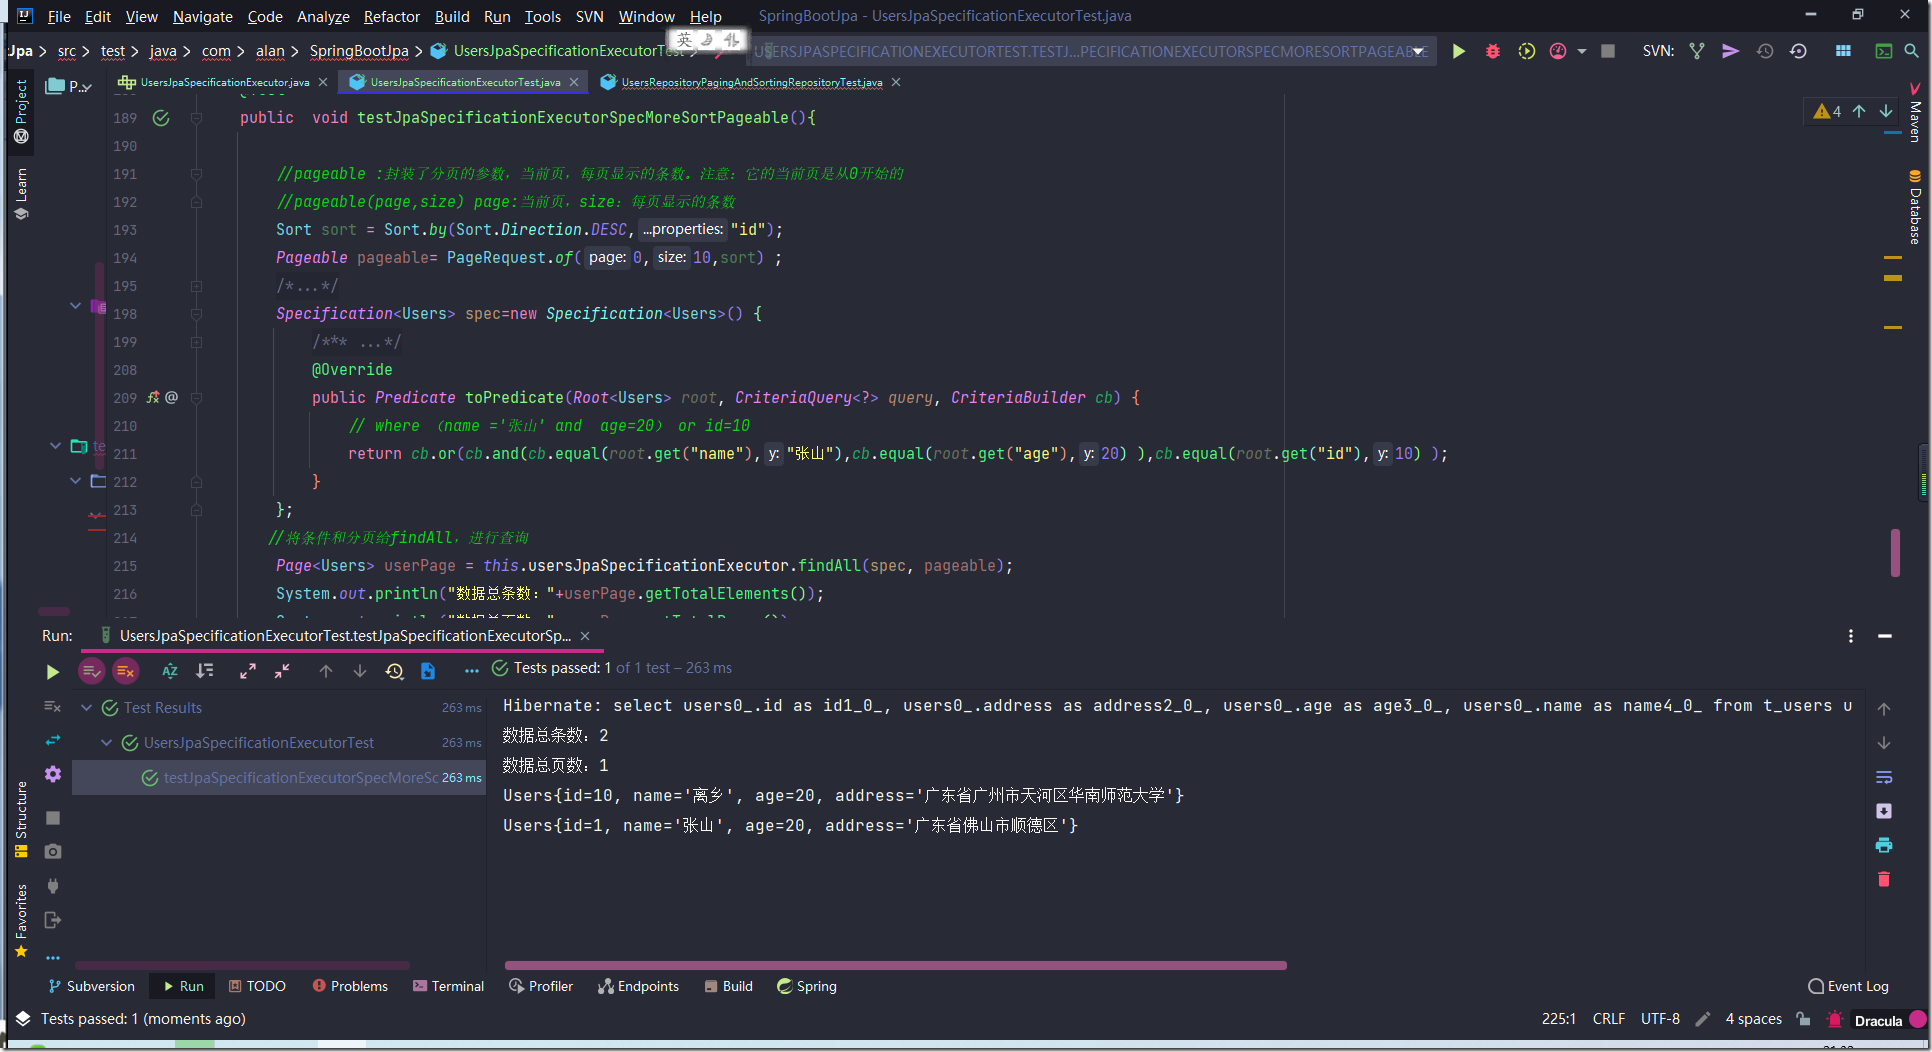Open the Subversion tool window
The width and height of the screenshot is (1932, 1052).
click(x=91, y=986)
